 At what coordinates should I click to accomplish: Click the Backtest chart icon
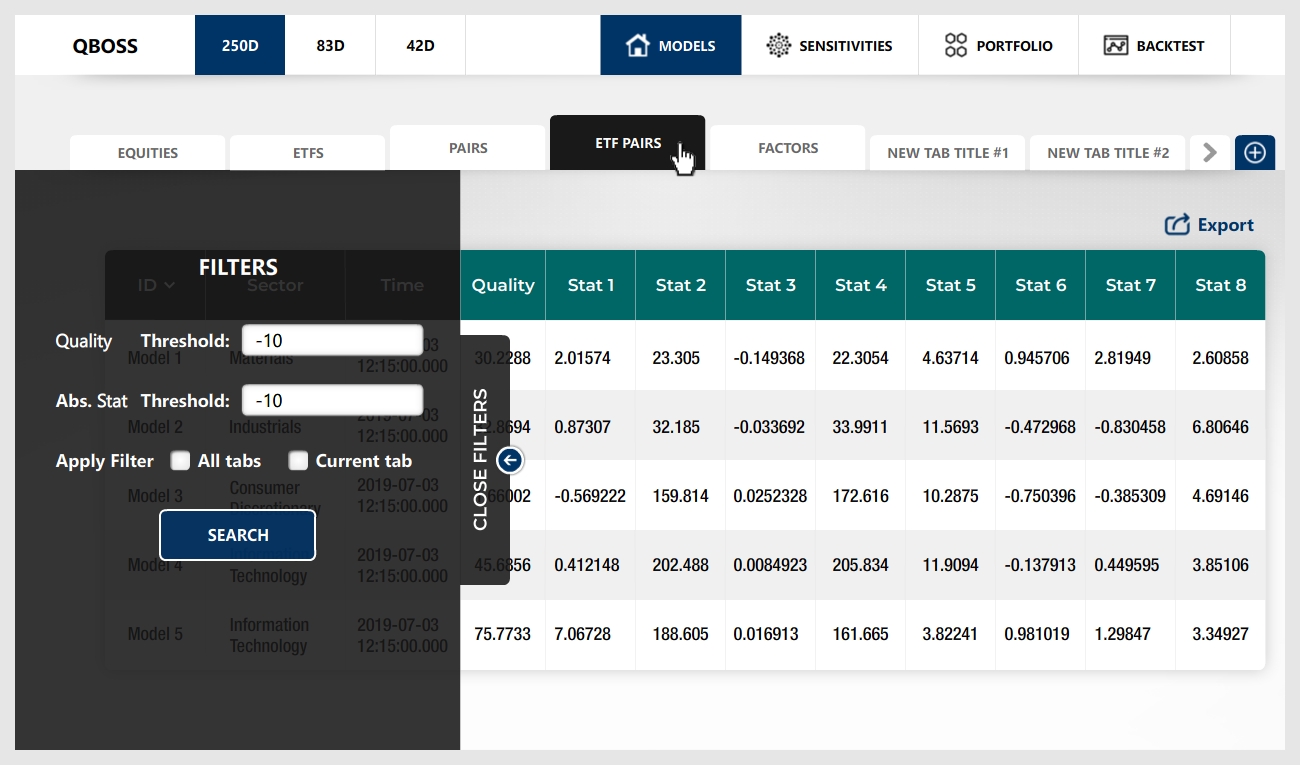[1116, 45]
